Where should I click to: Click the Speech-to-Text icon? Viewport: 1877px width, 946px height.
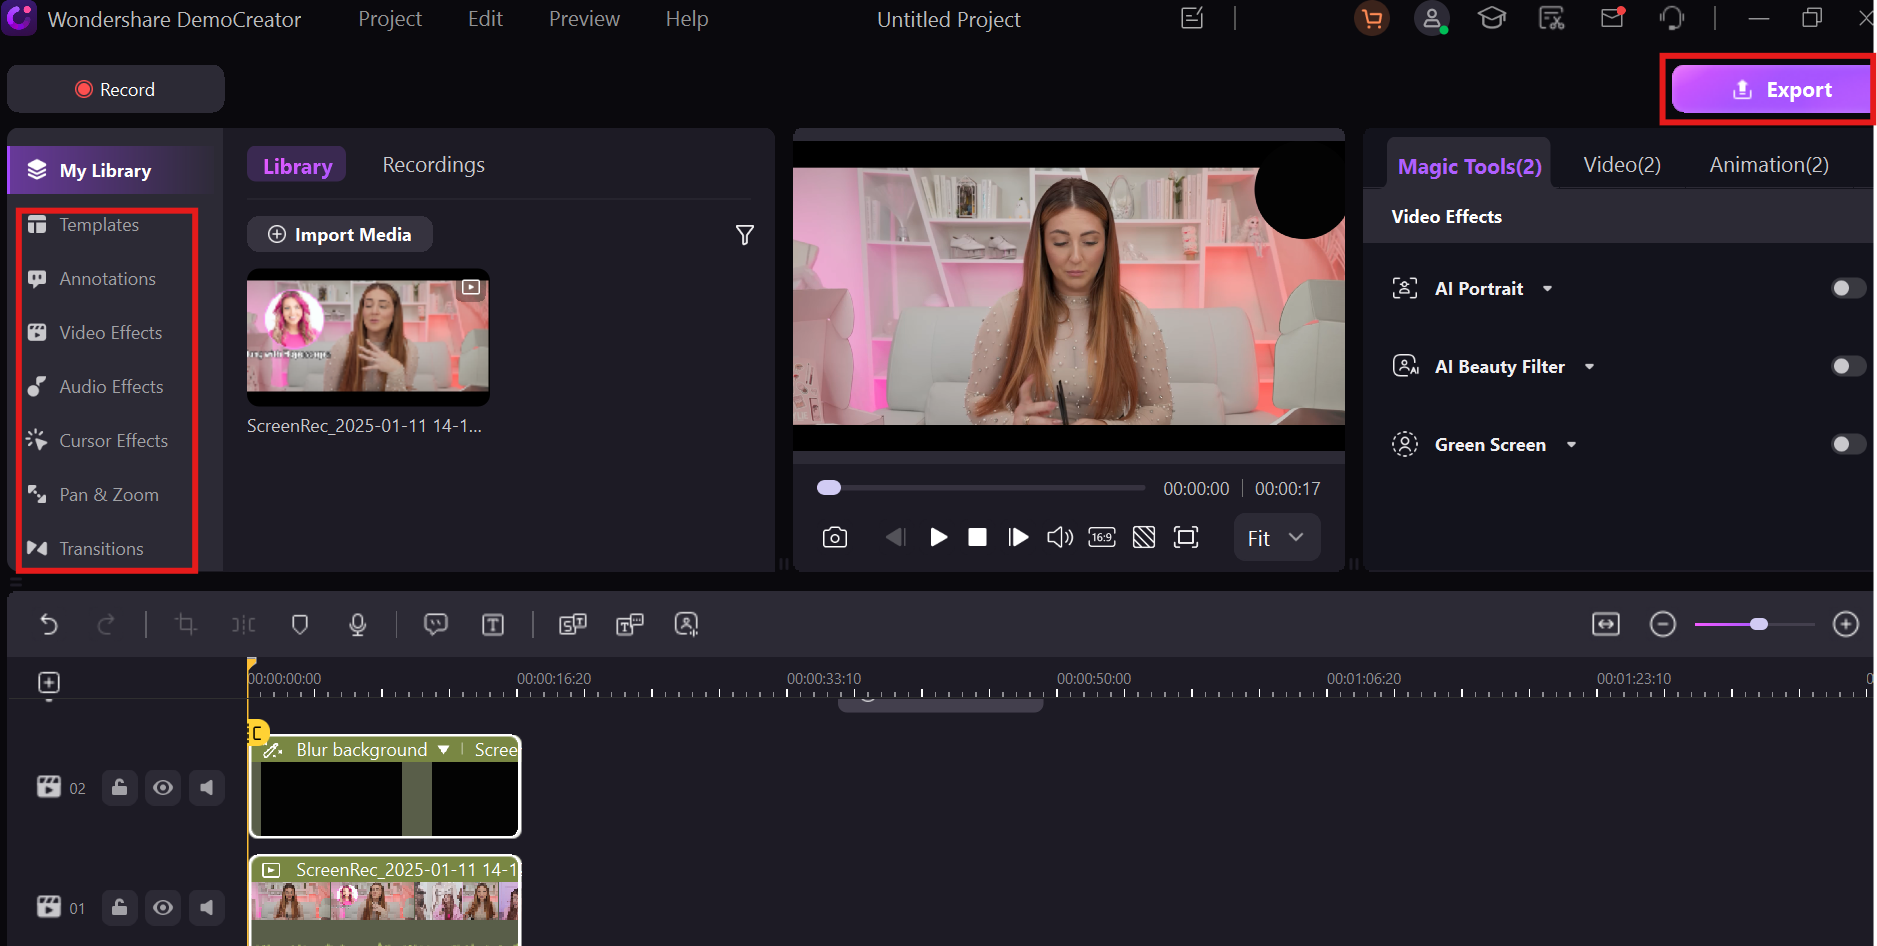tap(573, 624)
